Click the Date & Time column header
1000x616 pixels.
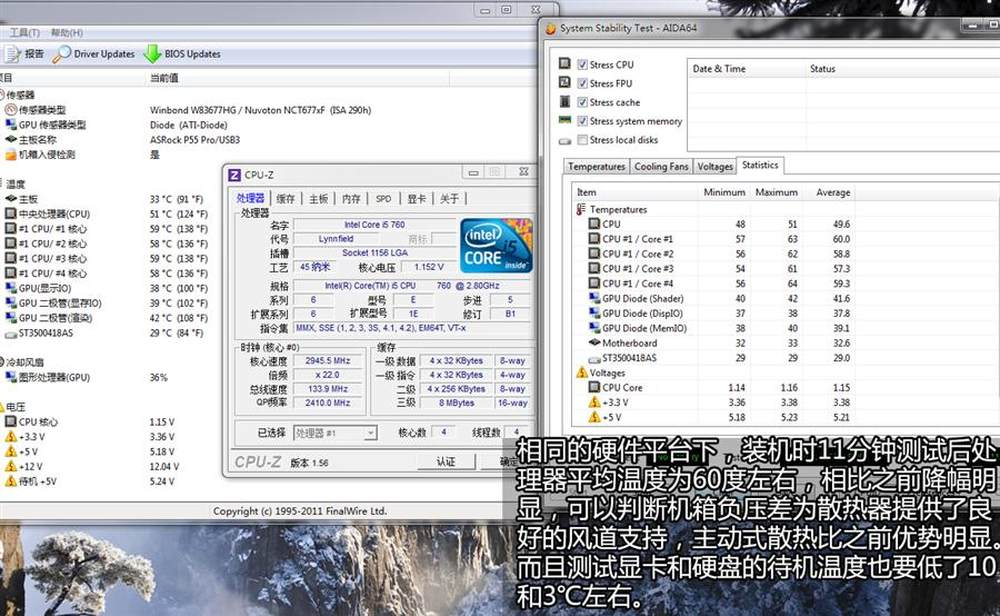click(719, 68)
